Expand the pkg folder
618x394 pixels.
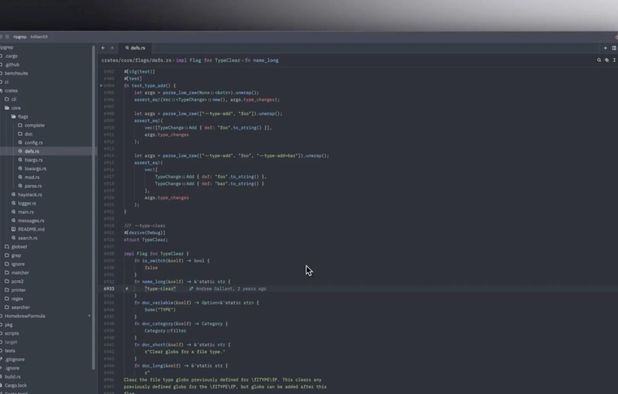pyautogui.click(x=9, y=325)
